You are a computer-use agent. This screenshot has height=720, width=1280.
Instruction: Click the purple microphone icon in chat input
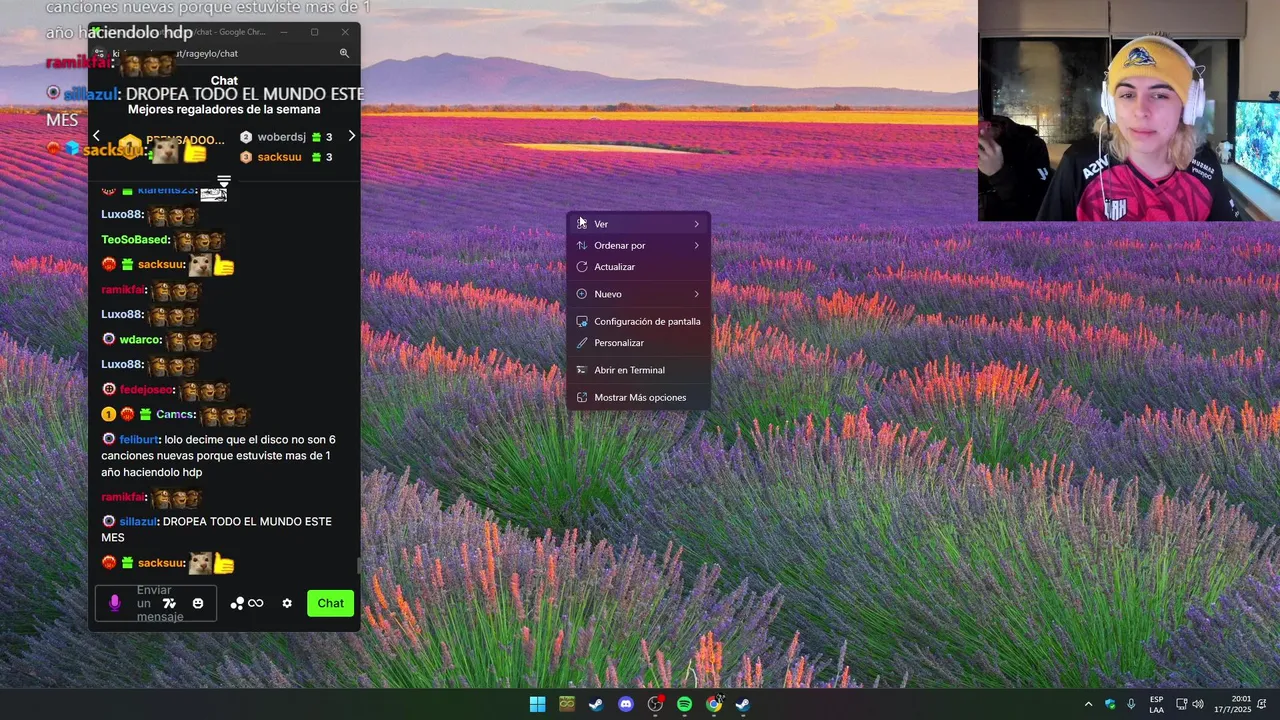click(x=114, y=603)
